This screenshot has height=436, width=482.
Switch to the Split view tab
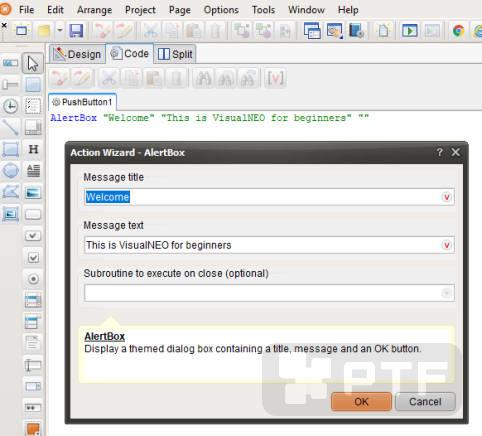click(x=175, y=54)
